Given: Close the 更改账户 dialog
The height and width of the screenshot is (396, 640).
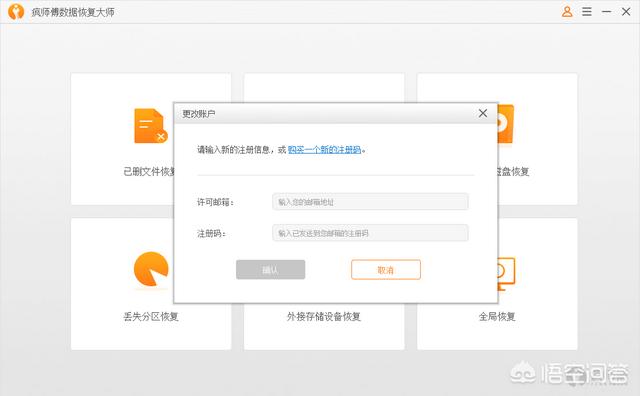Looking at the screenshot, I should [483, 113].
